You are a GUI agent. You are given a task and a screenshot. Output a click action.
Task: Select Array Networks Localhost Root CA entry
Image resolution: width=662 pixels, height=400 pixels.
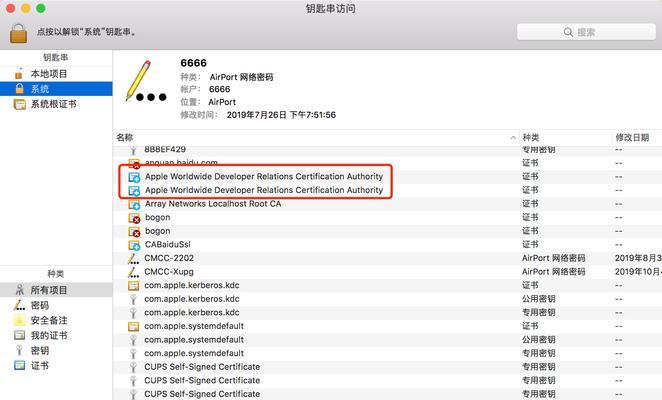point(387,204)
